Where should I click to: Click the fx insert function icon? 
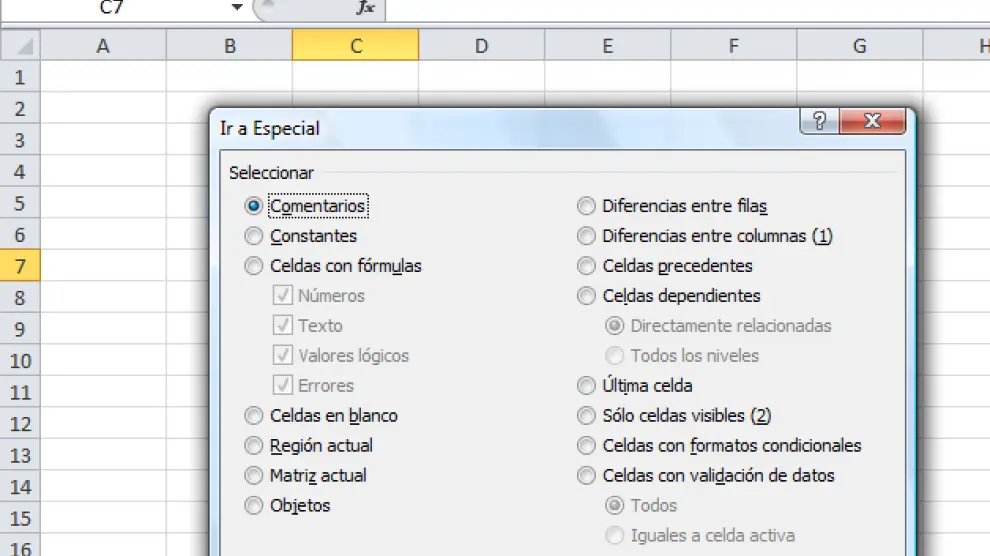366,8
